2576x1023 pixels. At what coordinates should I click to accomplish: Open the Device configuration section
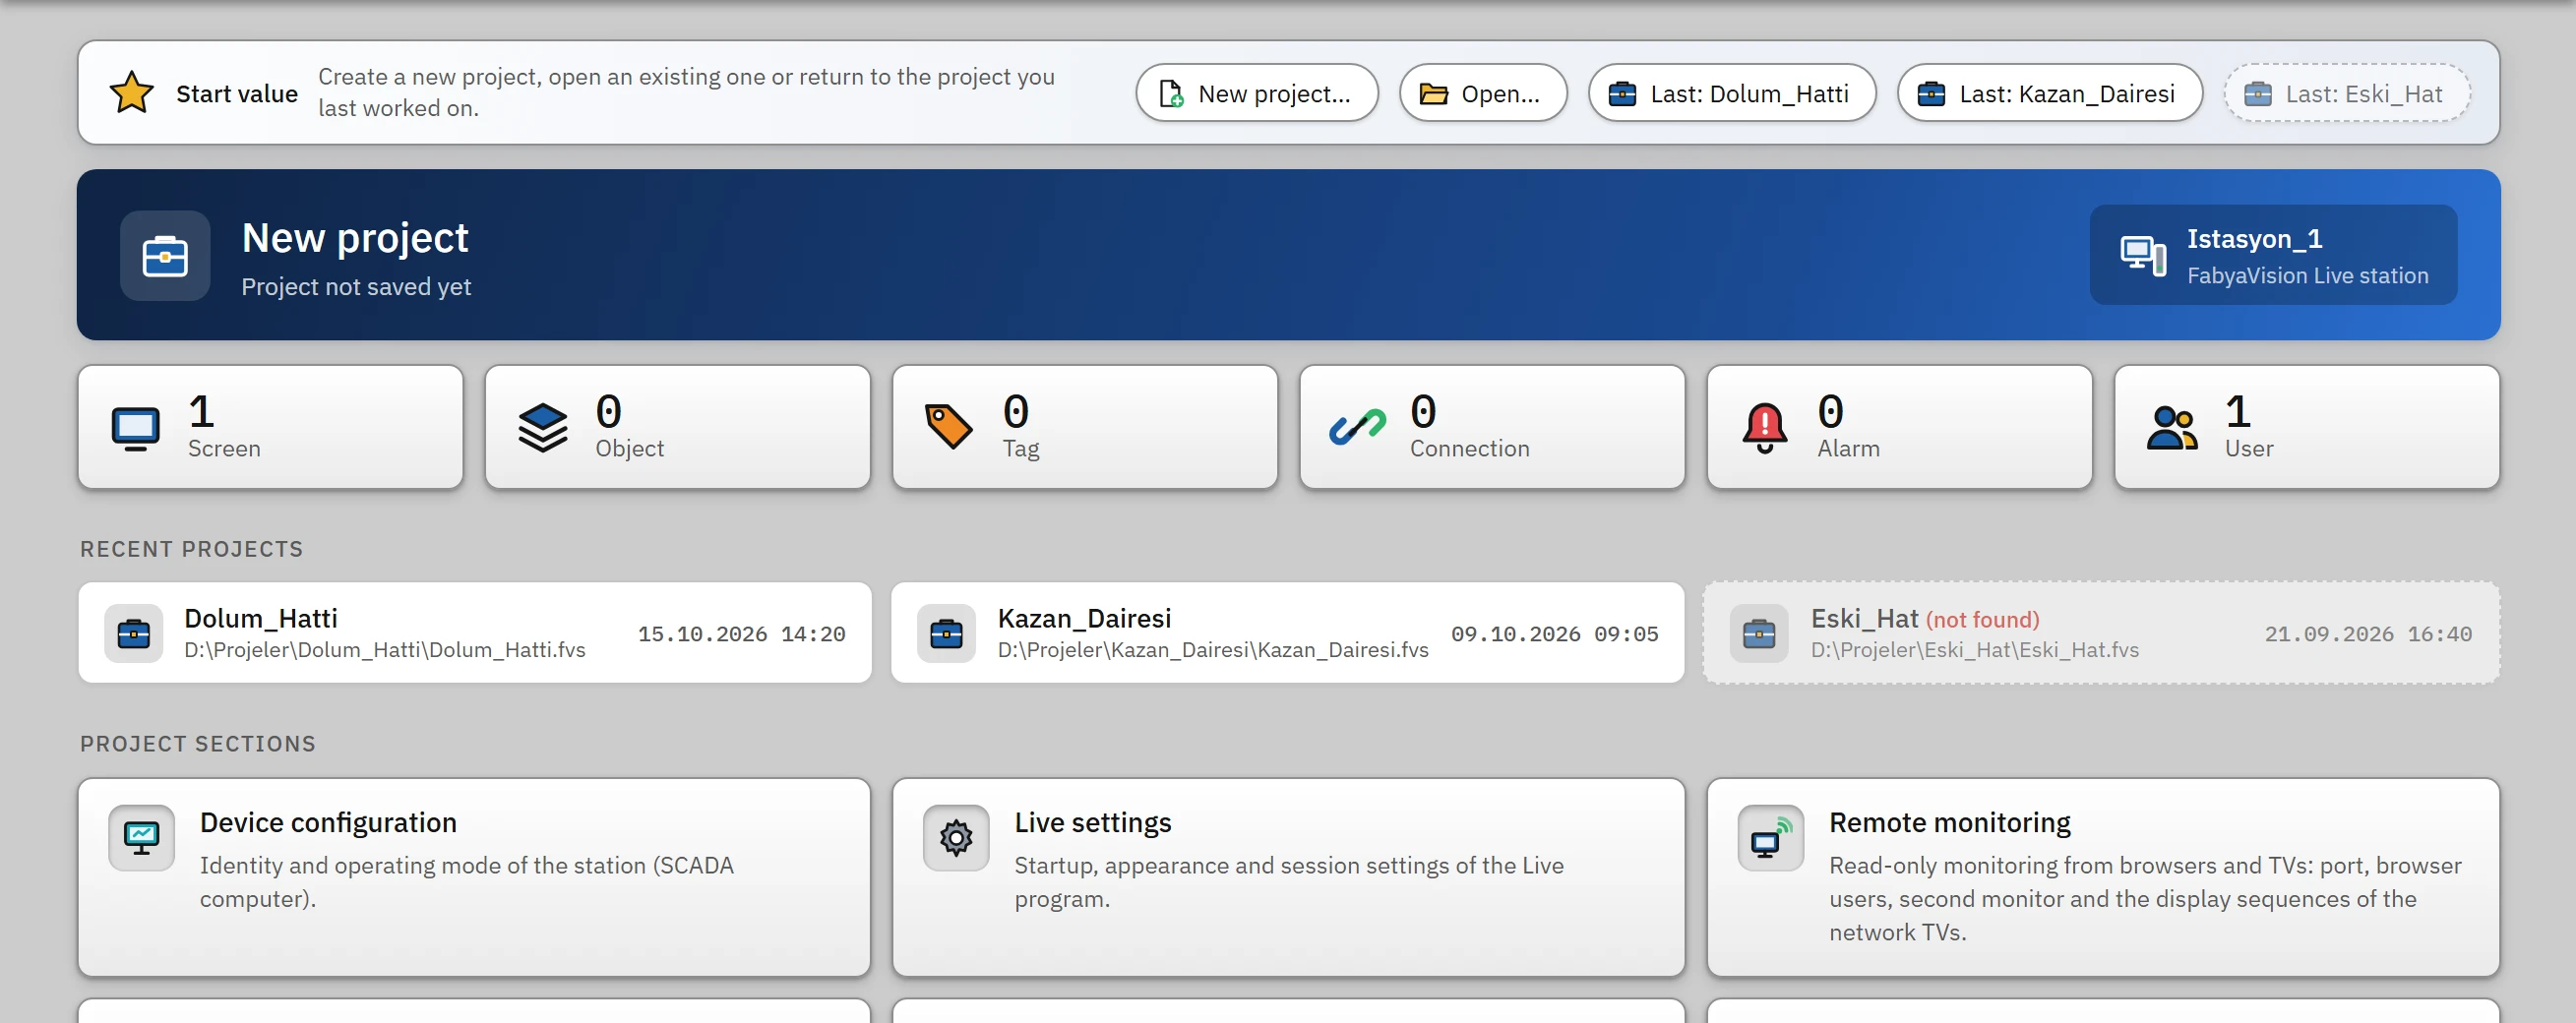point(474,877)
